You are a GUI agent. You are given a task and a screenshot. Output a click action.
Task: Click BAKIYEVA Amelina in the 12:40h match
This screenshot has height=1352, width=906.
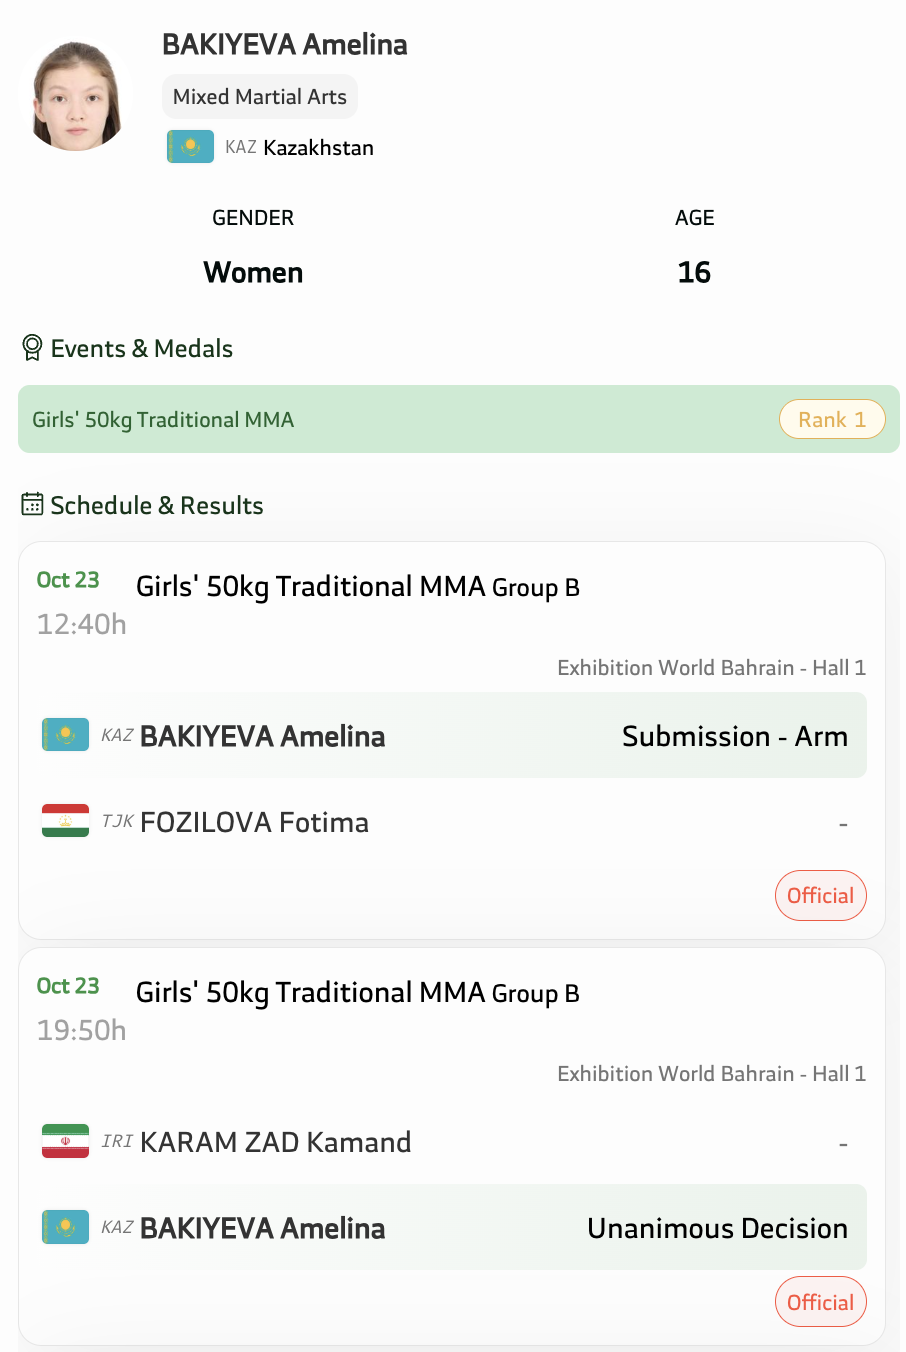(x=262, y=736)
